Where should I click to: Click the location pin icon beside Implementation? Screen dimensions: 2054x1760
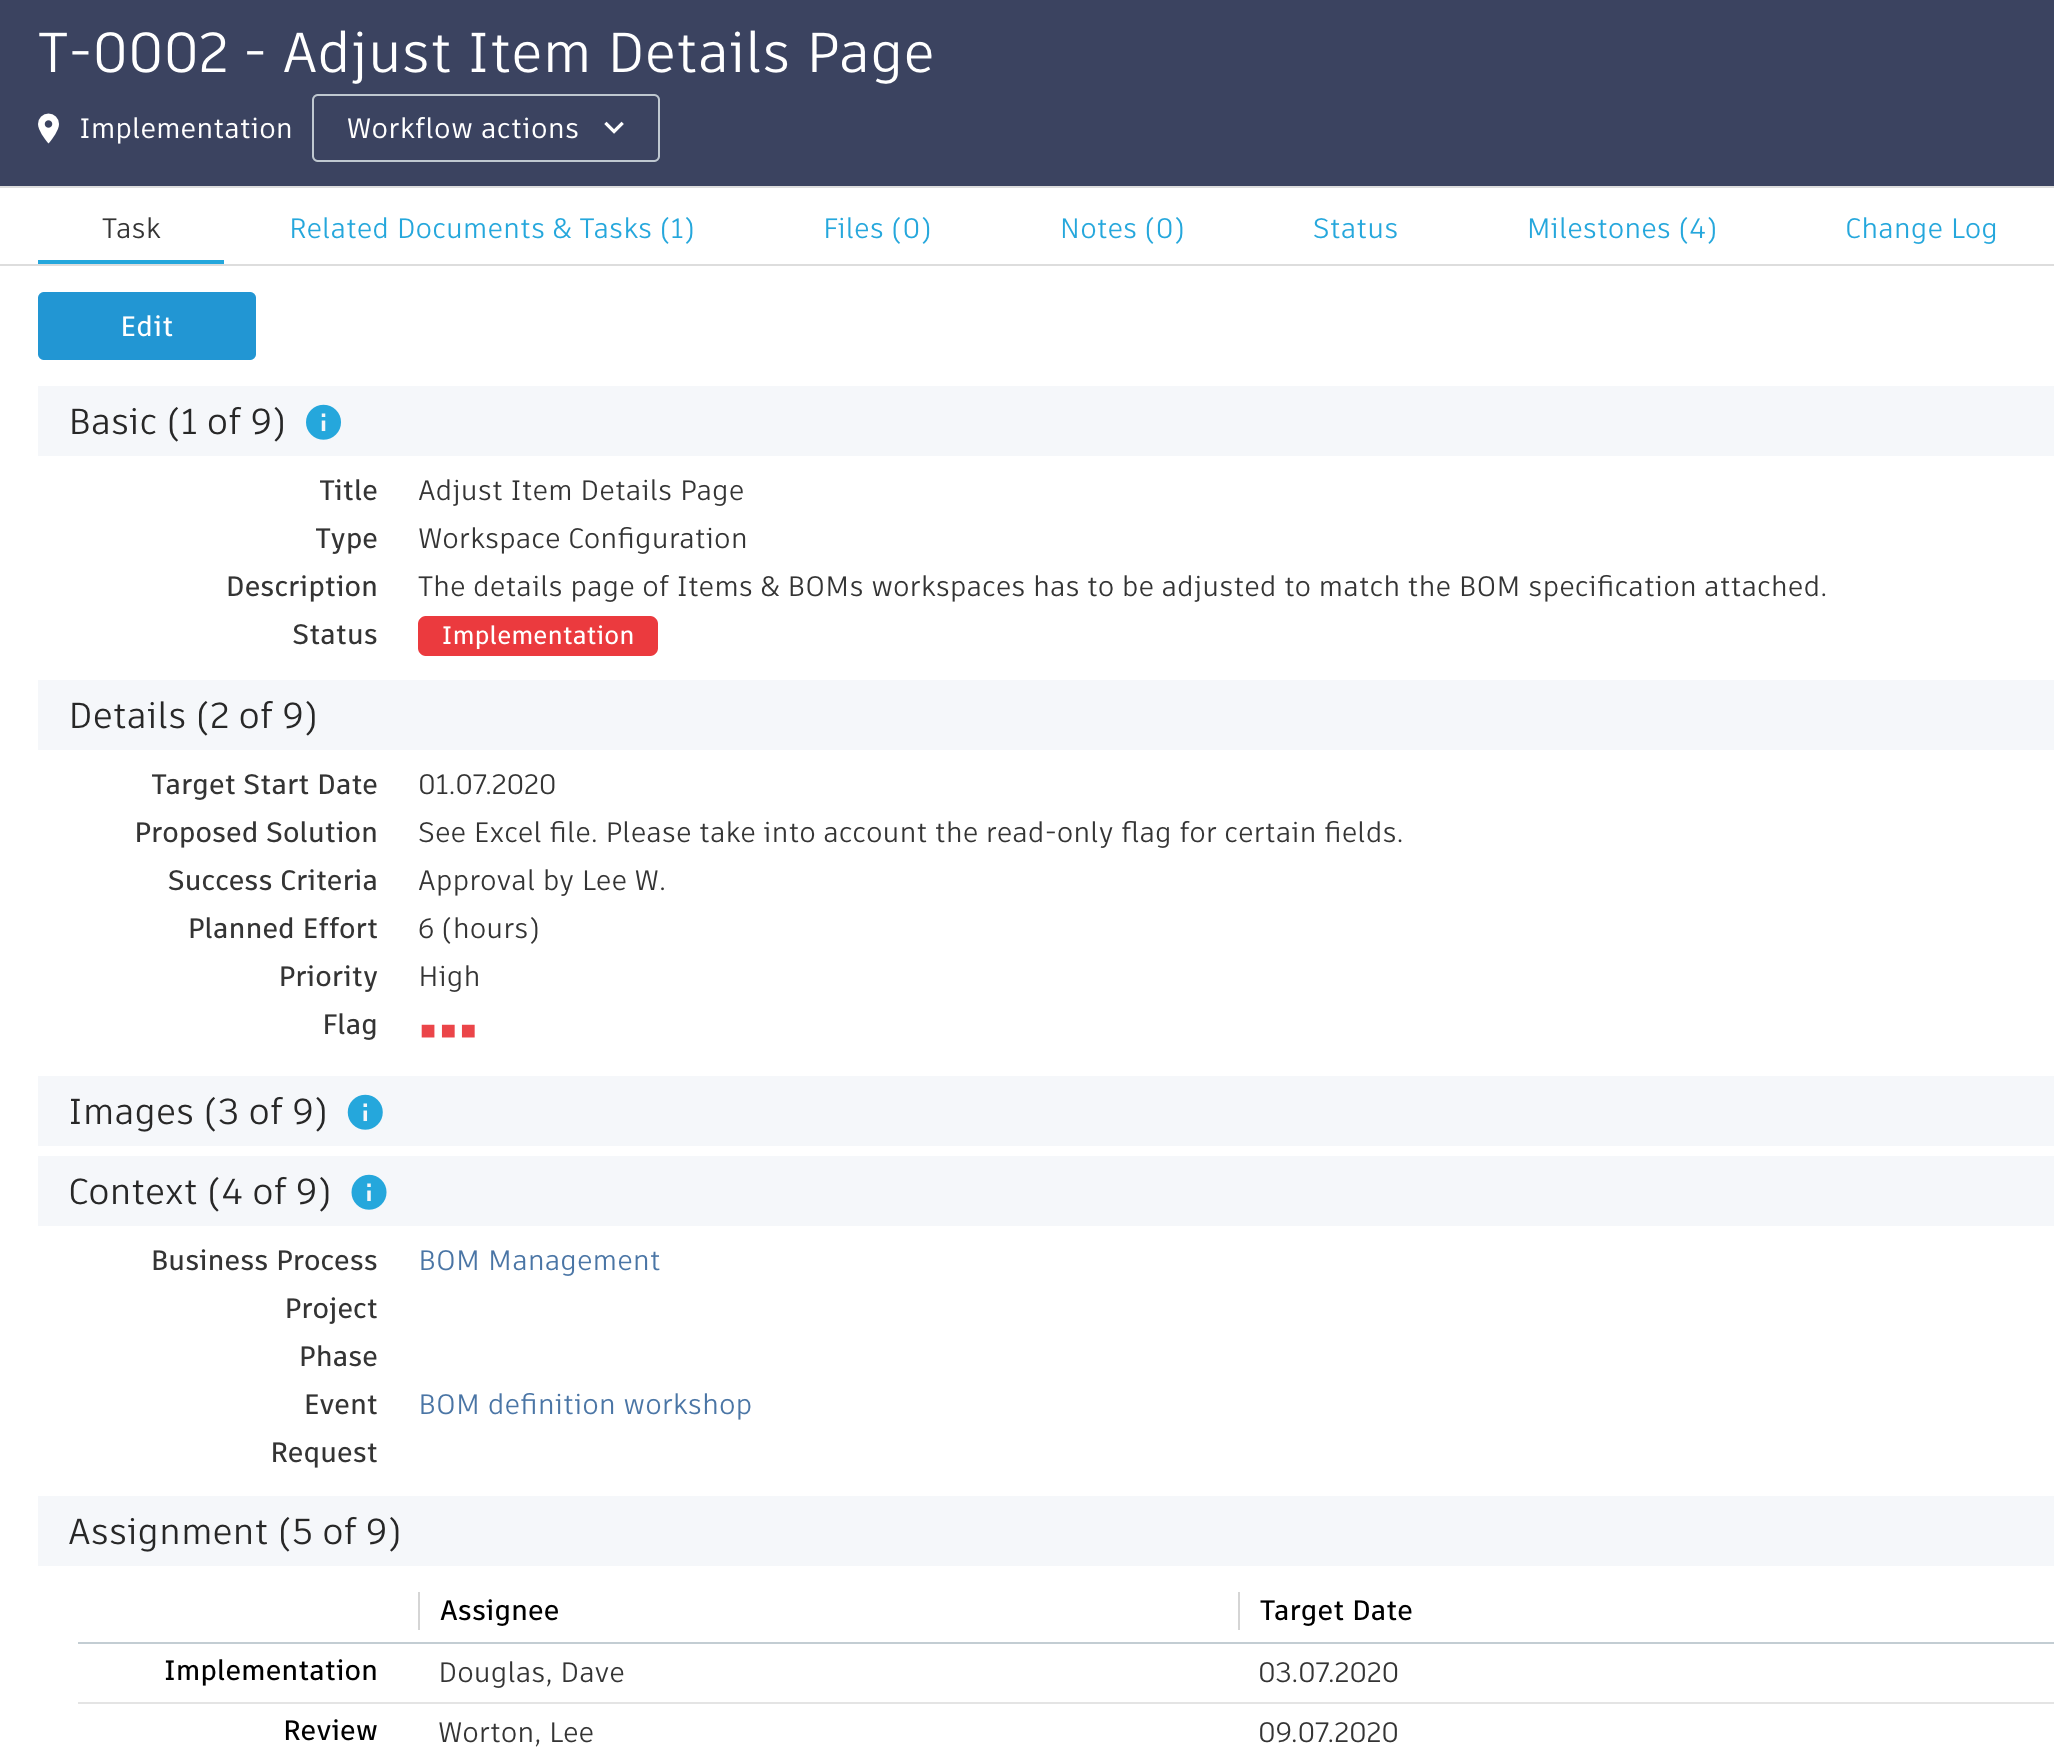click(48, 128)
